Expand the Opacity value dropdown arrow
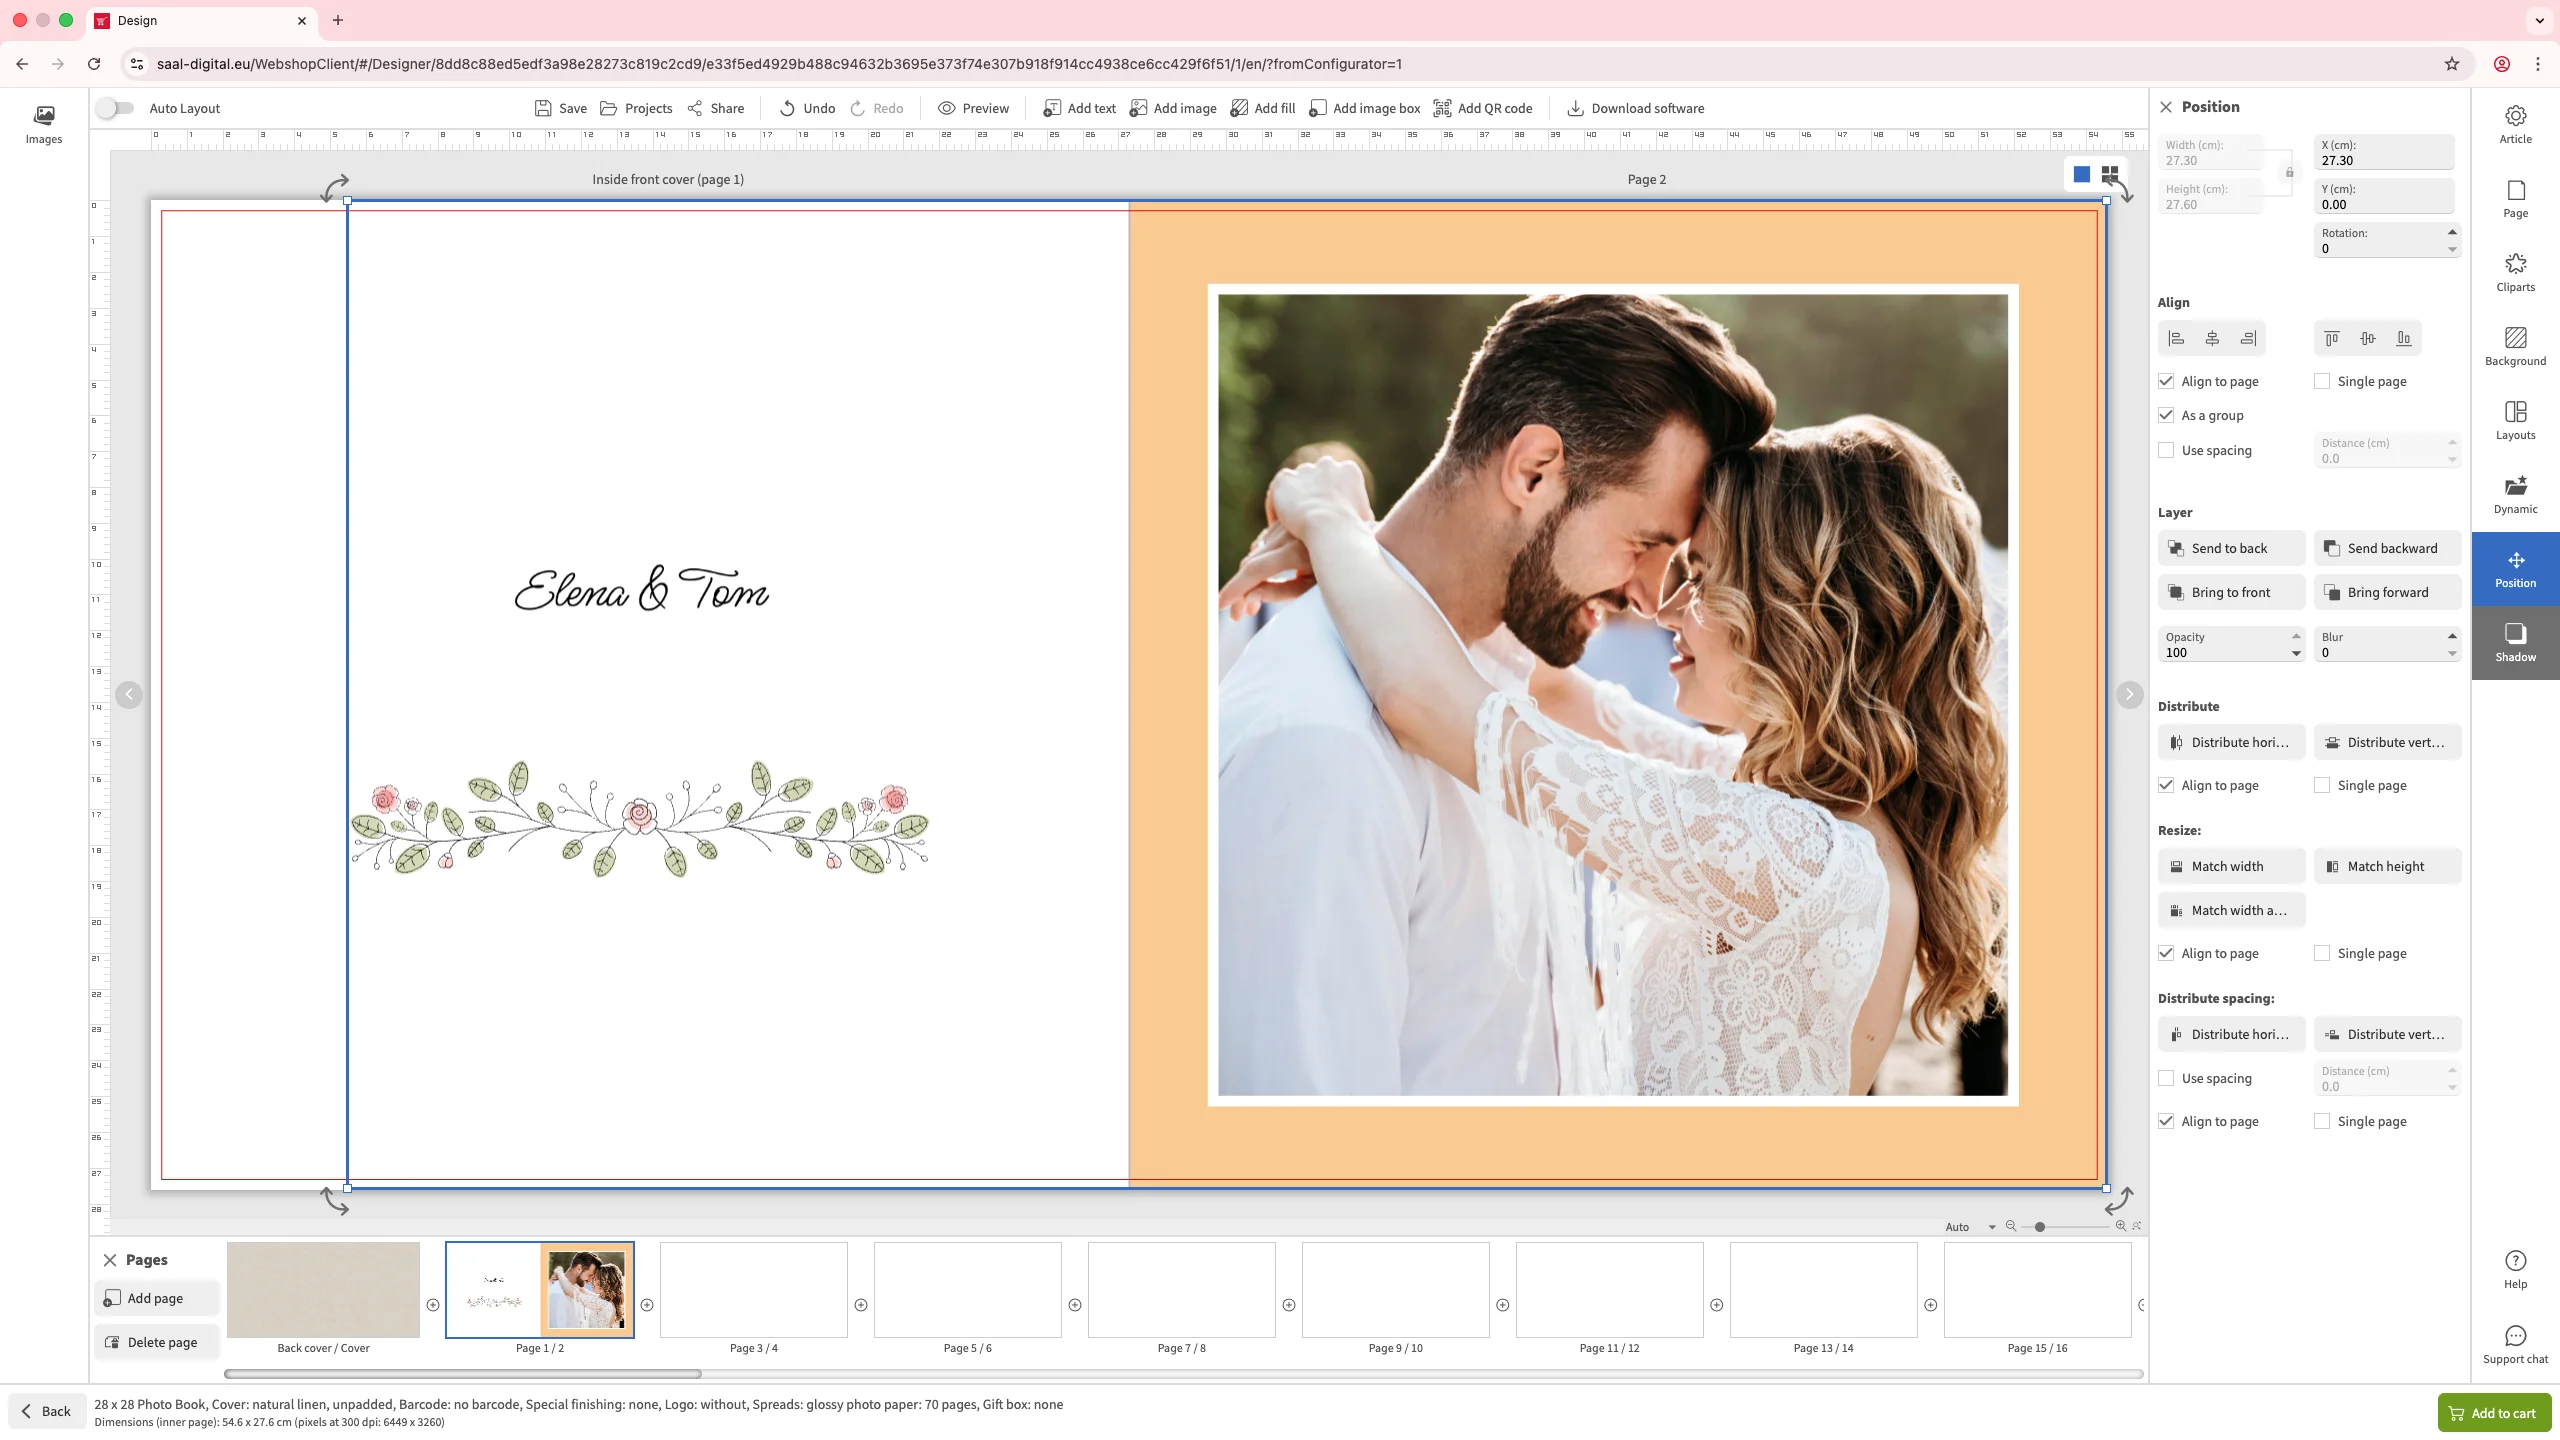Screen dimensions: 2560x1440 click(x=2296, y=653)
